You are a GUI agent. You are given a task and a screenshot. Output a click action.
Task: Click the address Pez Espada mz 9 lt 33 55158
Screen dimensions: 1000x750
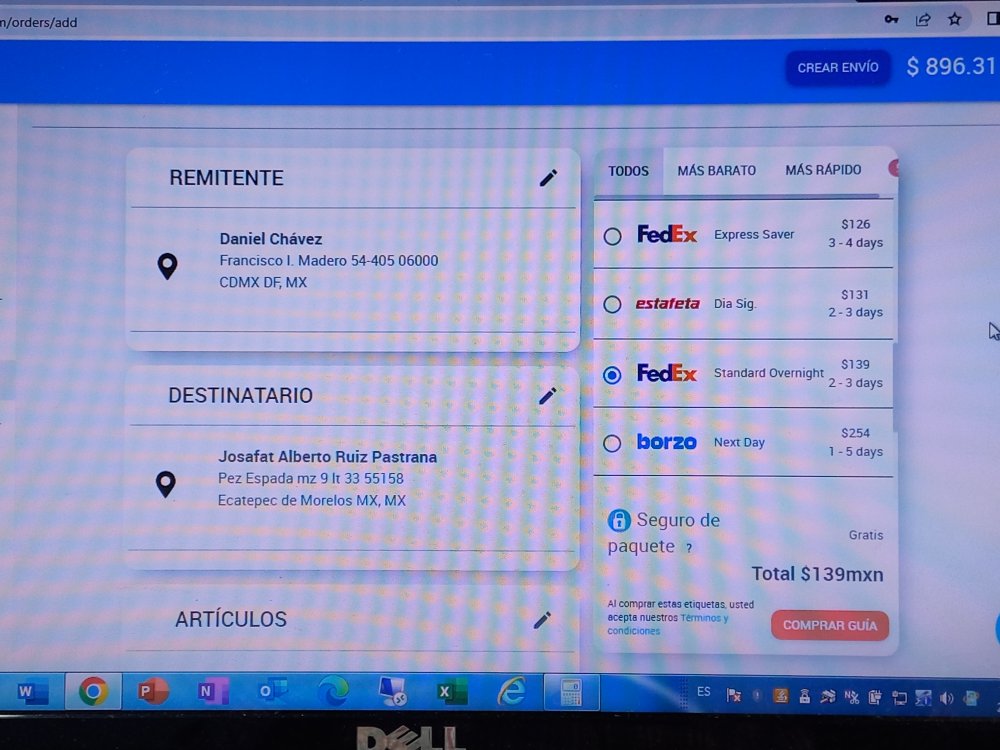click(311, 478)
